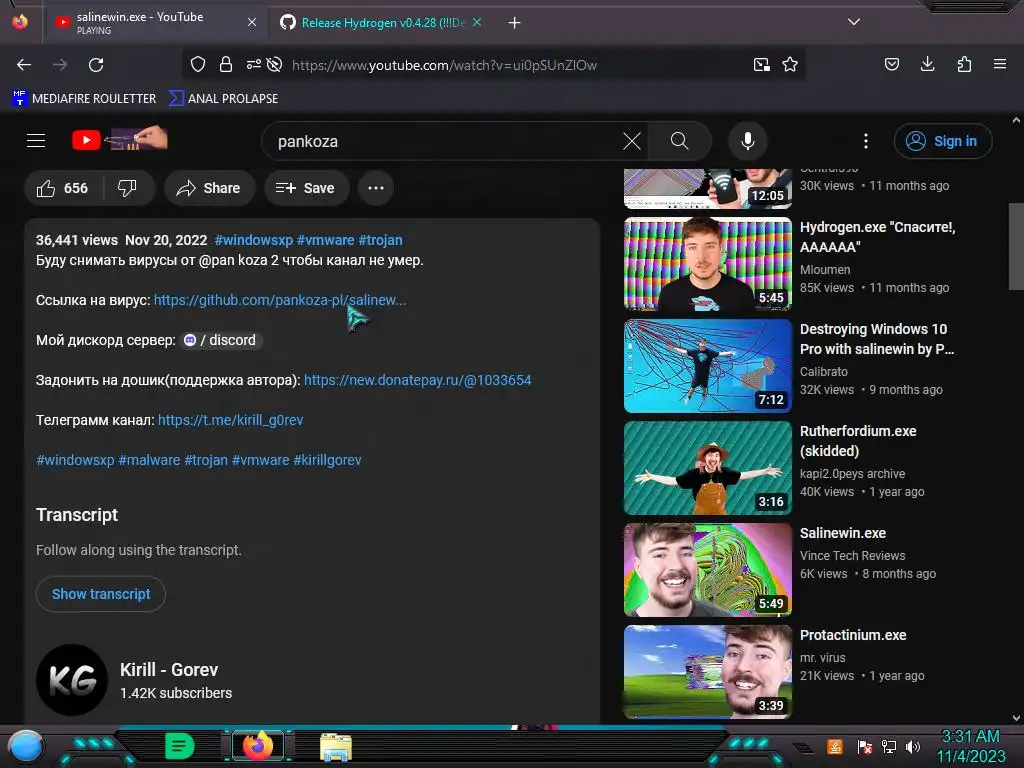
Task: Save page to Pocket
Action: coord(892,64)
